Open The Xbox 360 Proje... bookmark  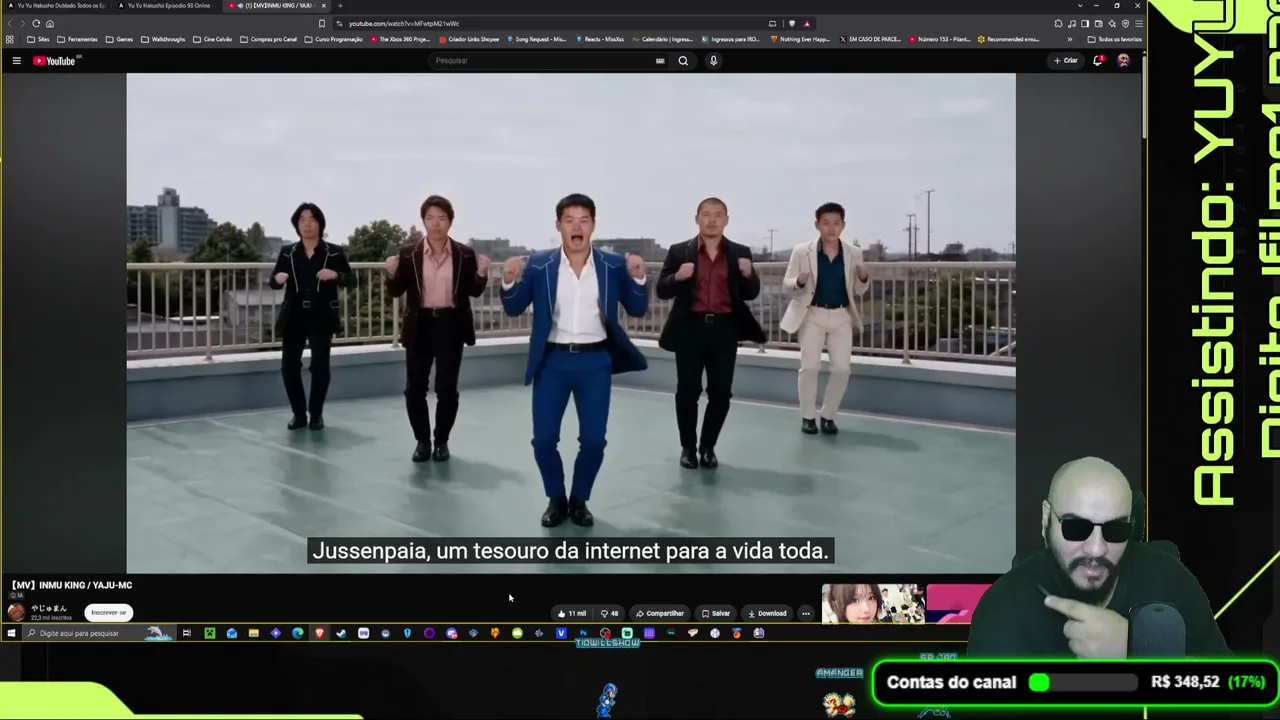click(400, 40)
